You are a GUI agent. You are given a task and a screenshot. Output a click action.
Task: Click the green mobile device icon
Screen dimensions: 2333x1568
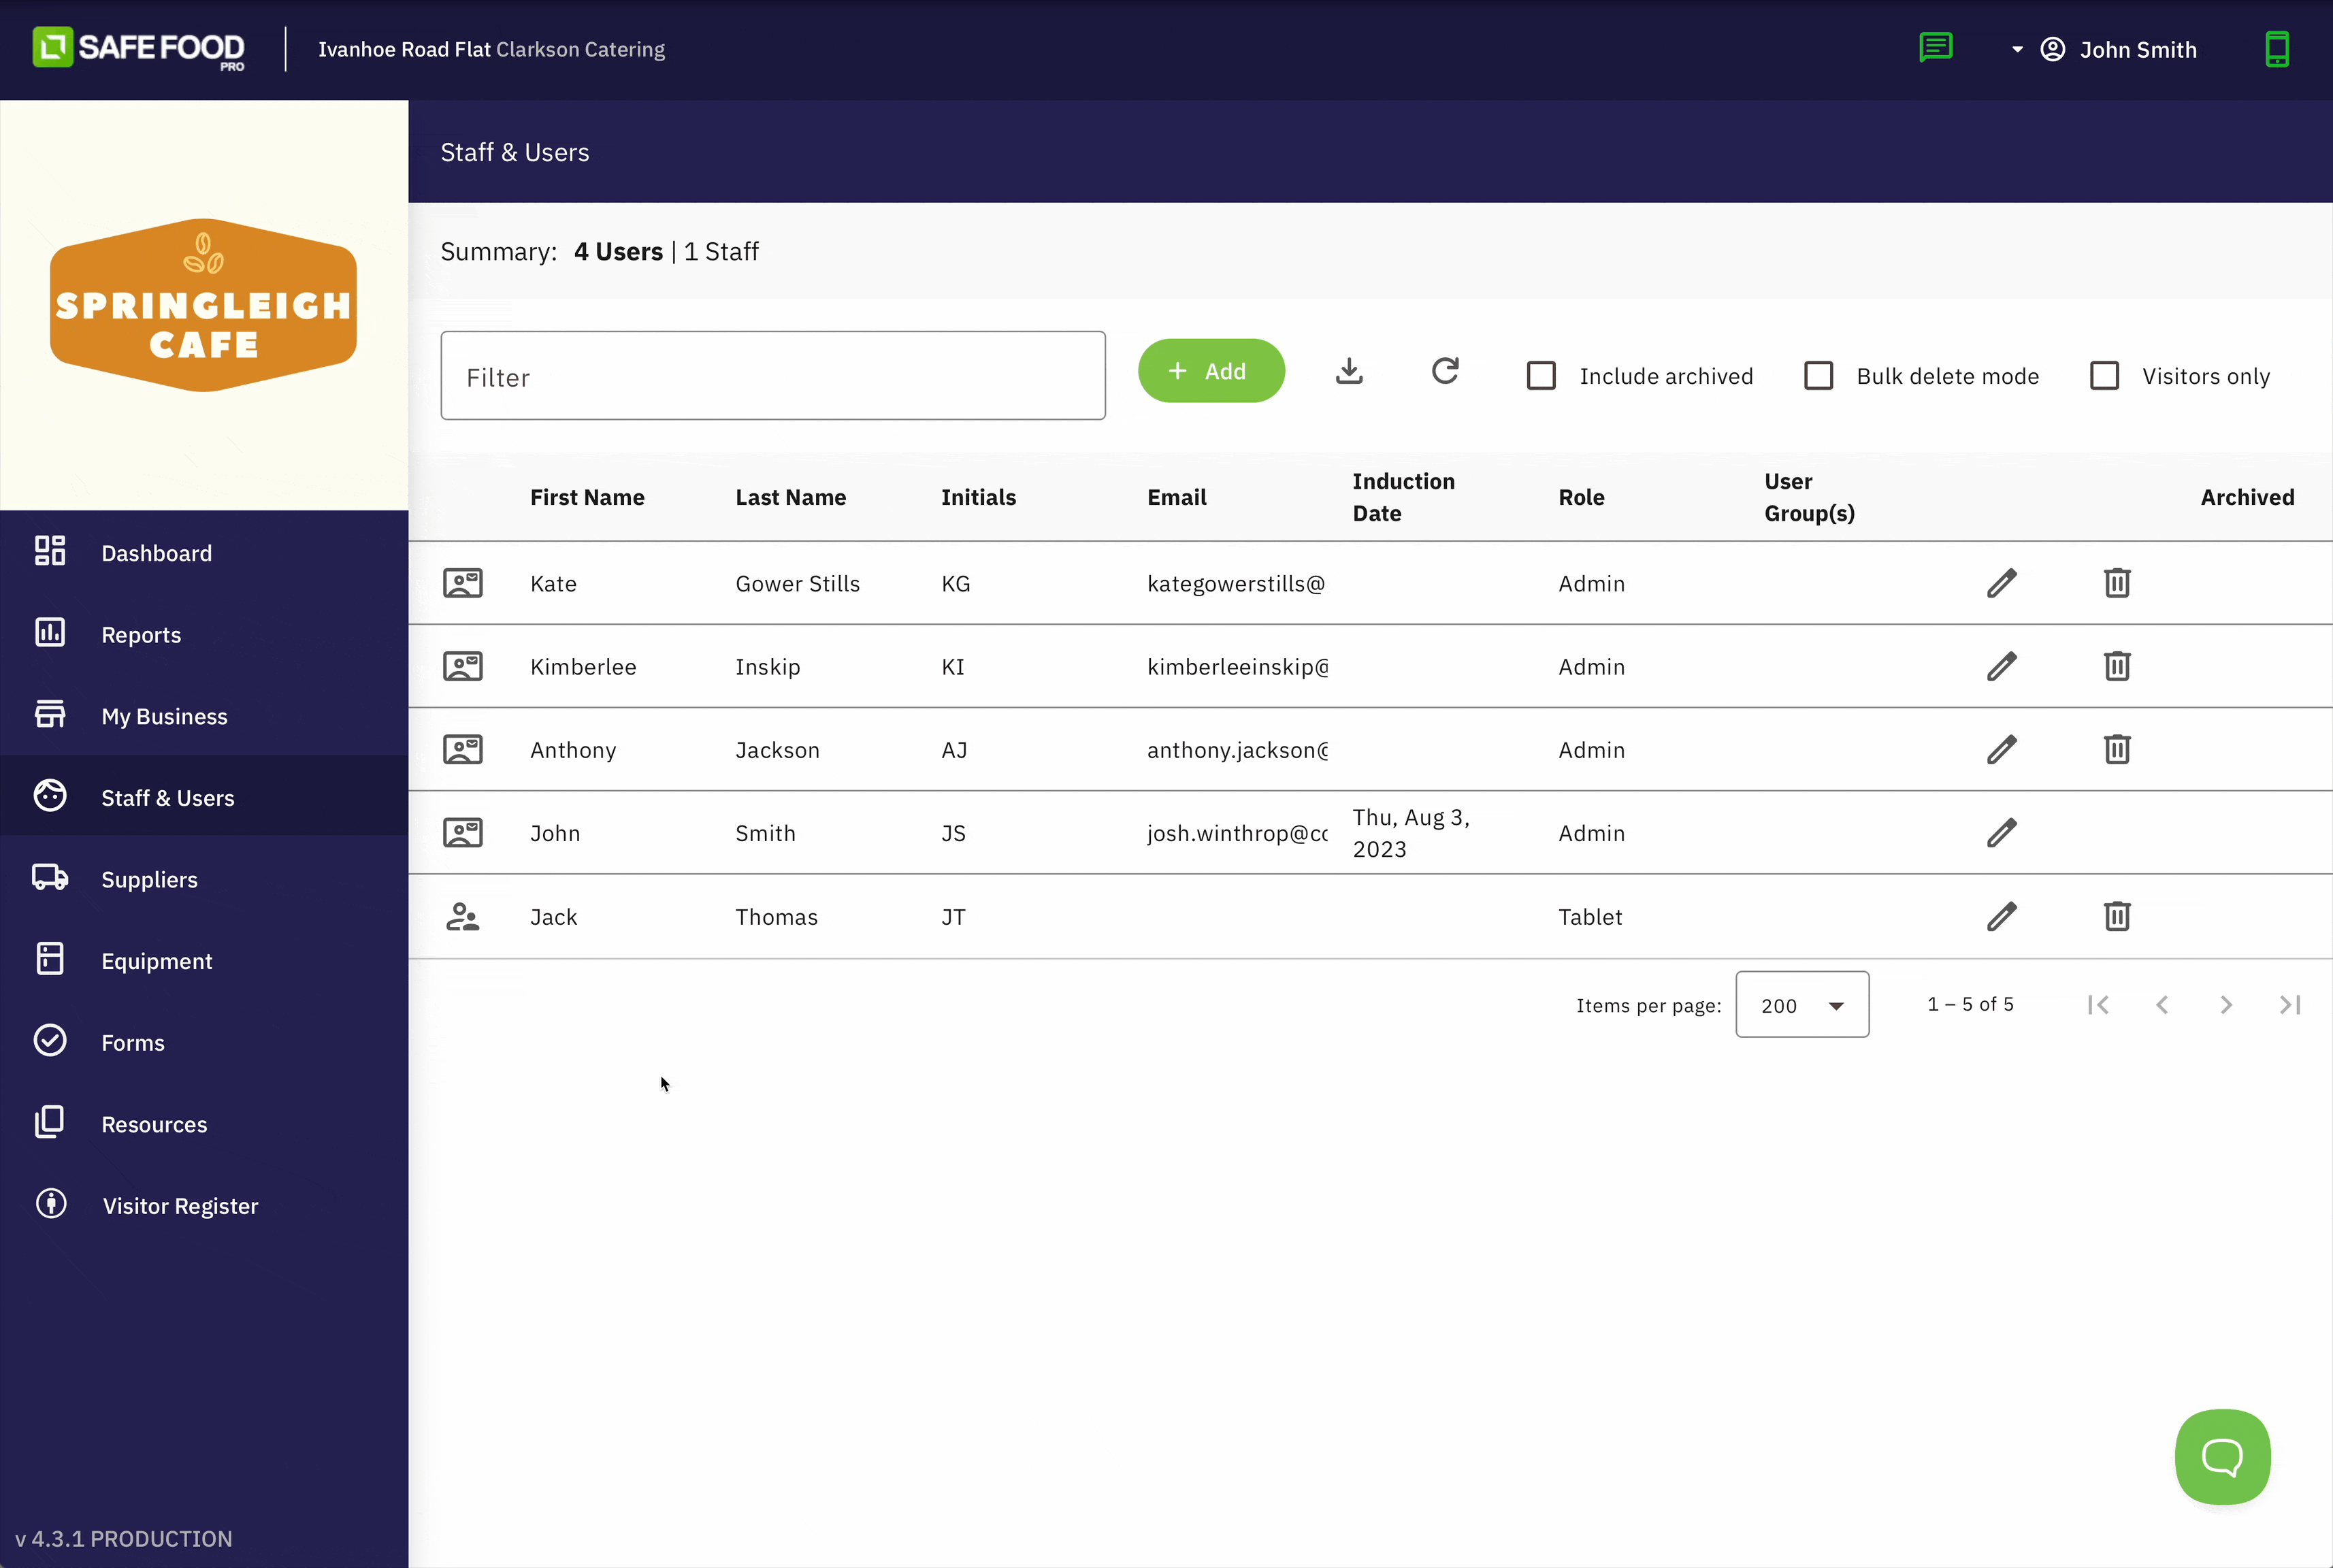[x=2276, y=49]
